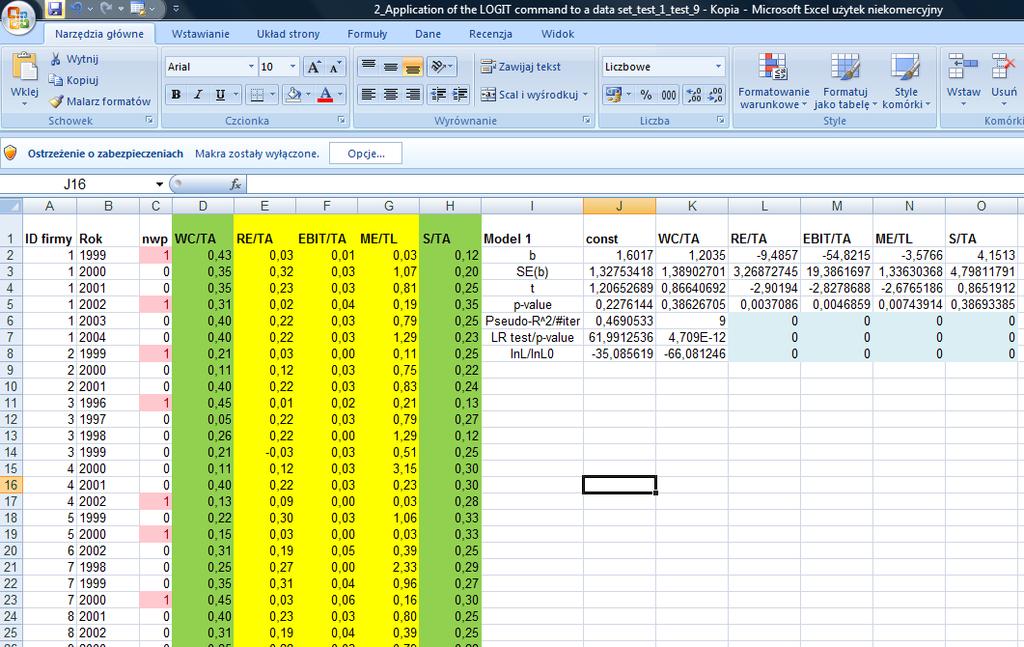Cut selection with Wytnij

(74, 59)
